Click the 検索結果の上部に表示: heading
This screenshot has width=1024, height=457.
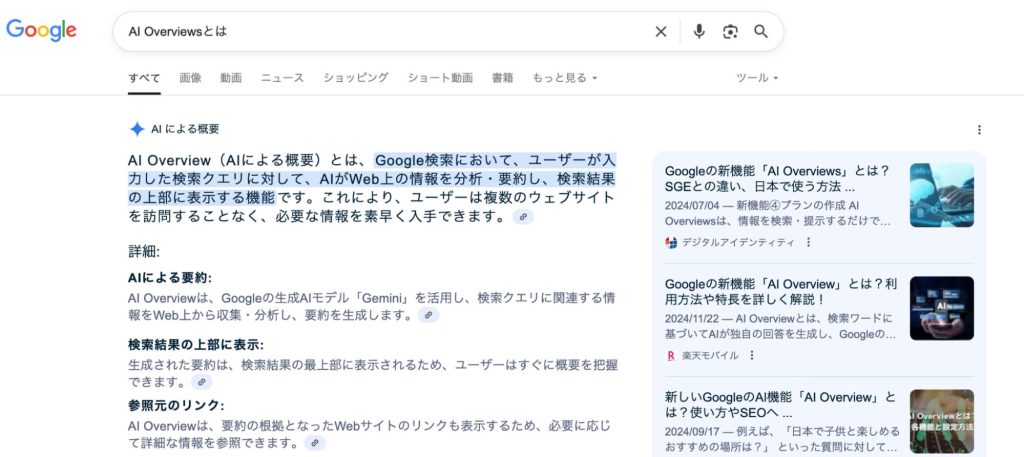pos(196,345)
